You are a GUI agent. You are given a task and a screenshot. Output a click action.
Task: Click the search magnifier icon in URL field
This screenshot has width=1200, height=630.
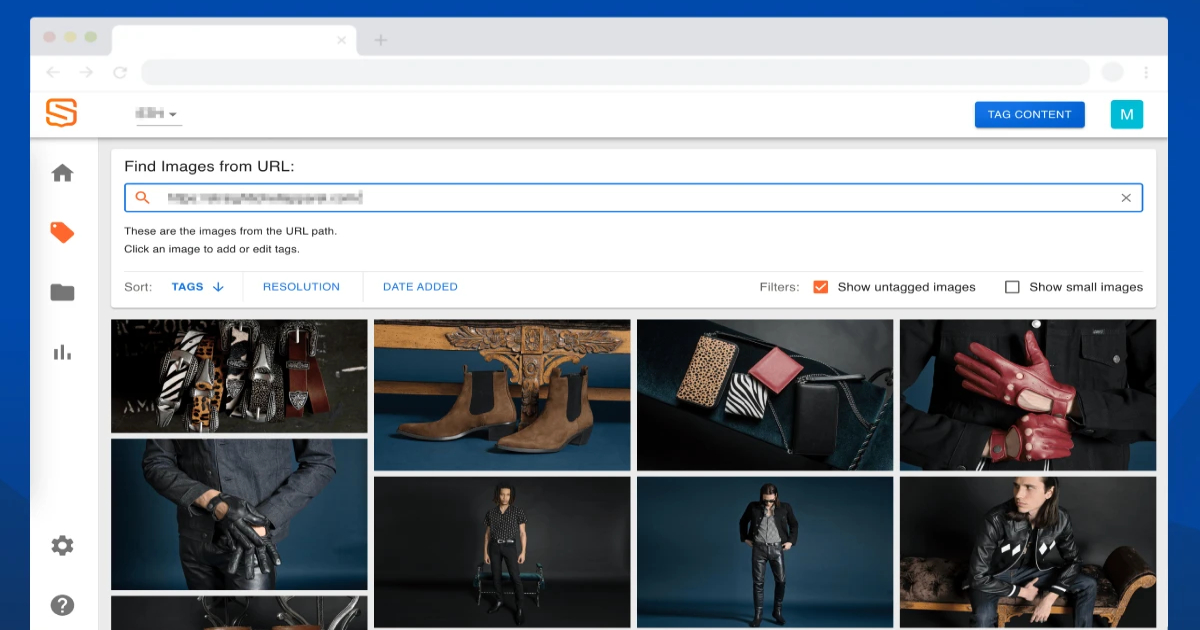[x=142, y=198]
